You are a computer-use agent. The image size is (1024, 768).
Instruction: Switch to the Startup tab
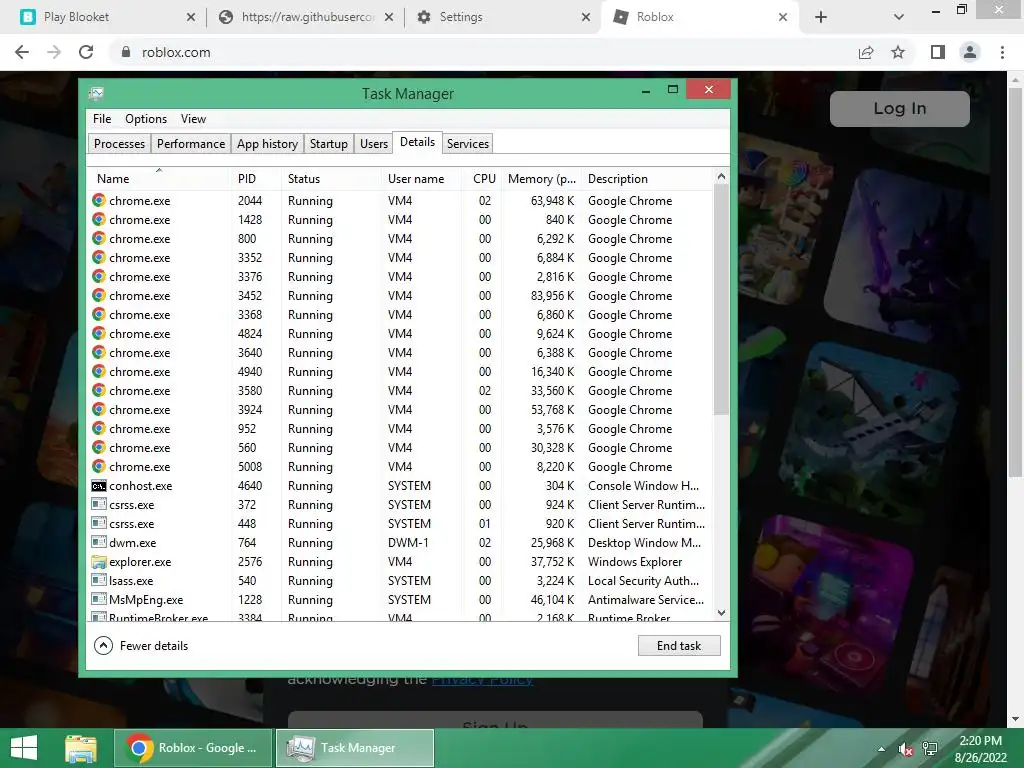tap(328, 144)
